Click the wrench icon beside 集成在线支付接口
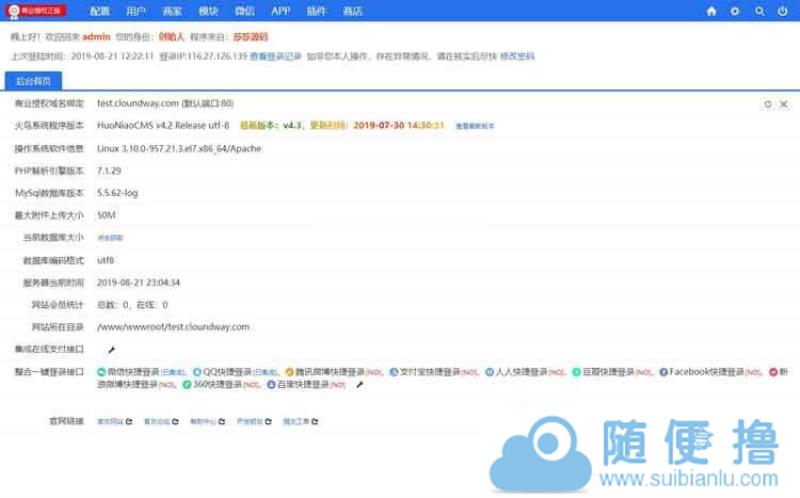 pos(111,350)
